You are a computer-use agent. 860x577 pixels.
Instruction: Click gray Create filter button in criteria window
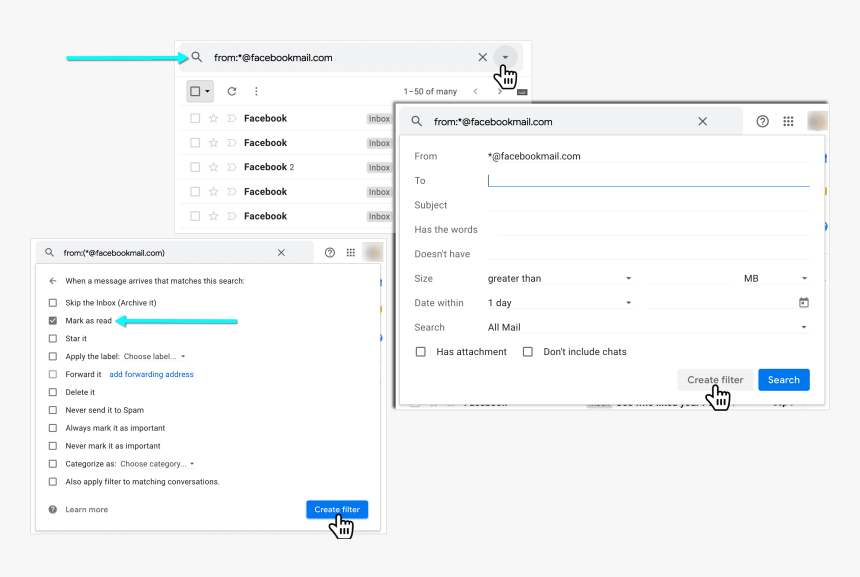[715, 380]
